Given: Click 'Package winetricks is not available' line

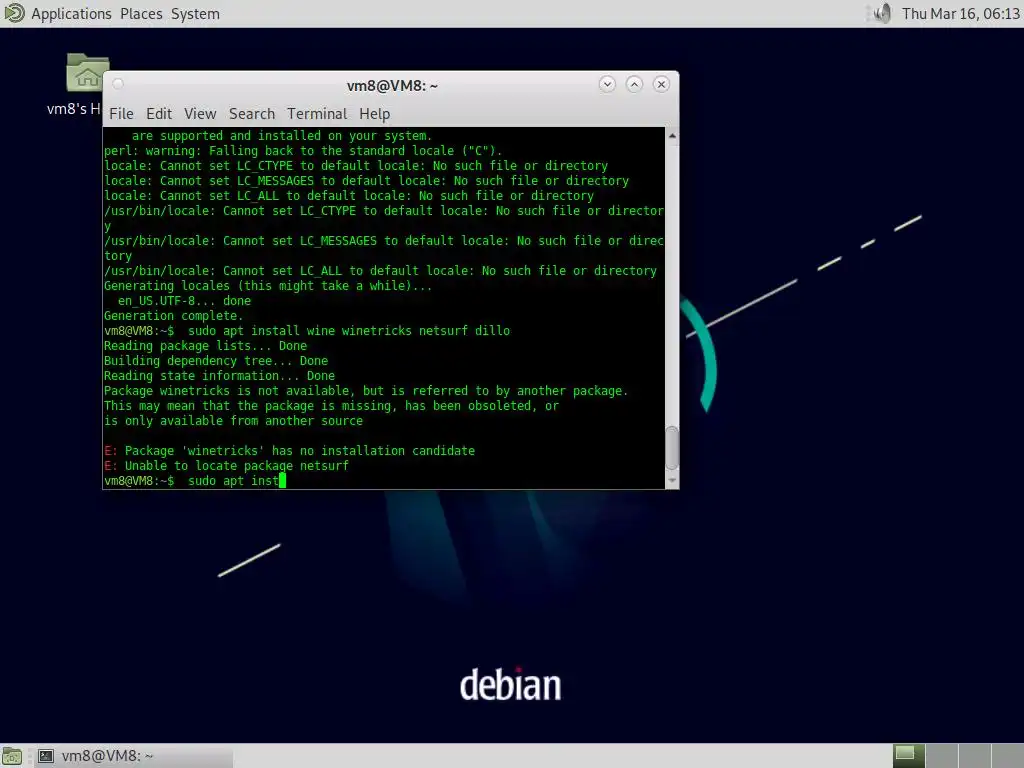Looking at the screenshot, I should pyautogui.click(x=366, y=391).
